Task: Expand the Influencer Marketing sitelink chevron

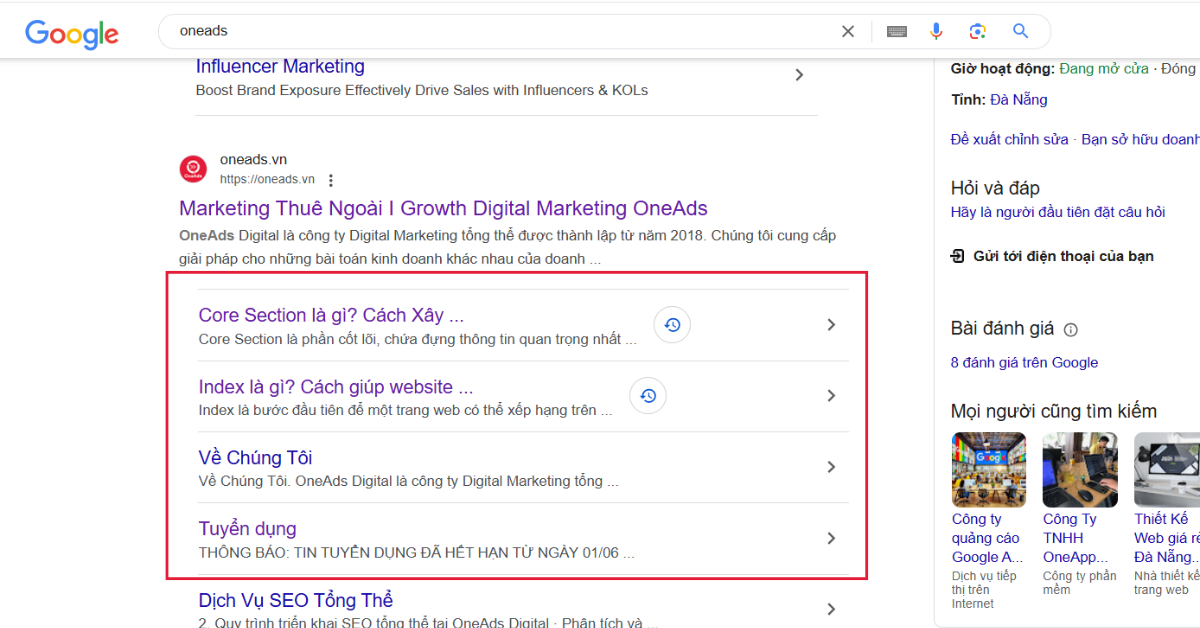Action: pos(799,75)
